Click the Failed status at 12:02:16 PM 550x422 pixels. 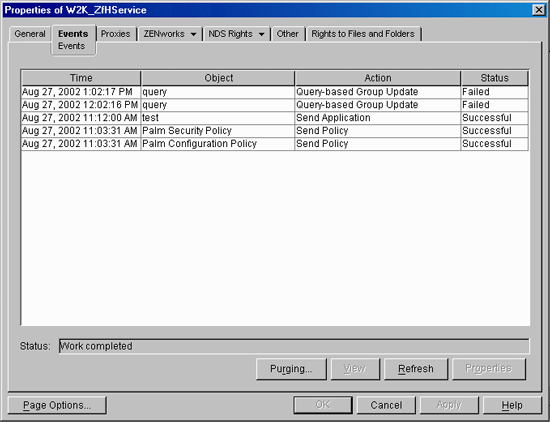pyautogui.click(x=495, y=105)
